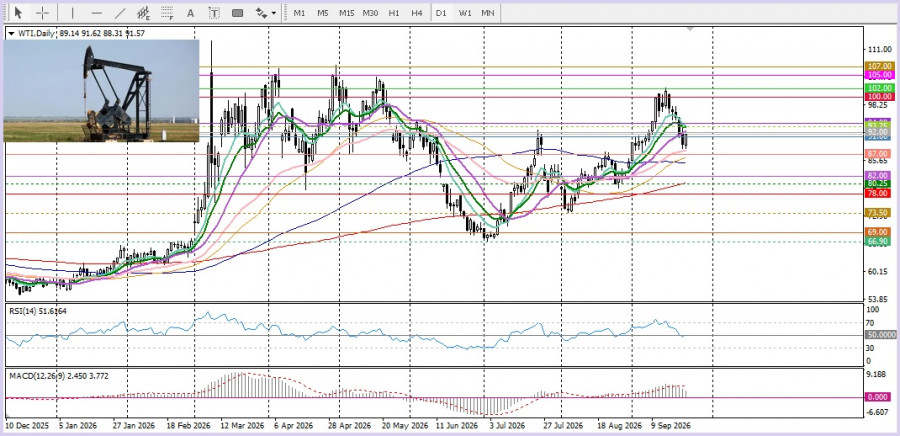Choose the horizontal line drawing tool

(96, 13)
